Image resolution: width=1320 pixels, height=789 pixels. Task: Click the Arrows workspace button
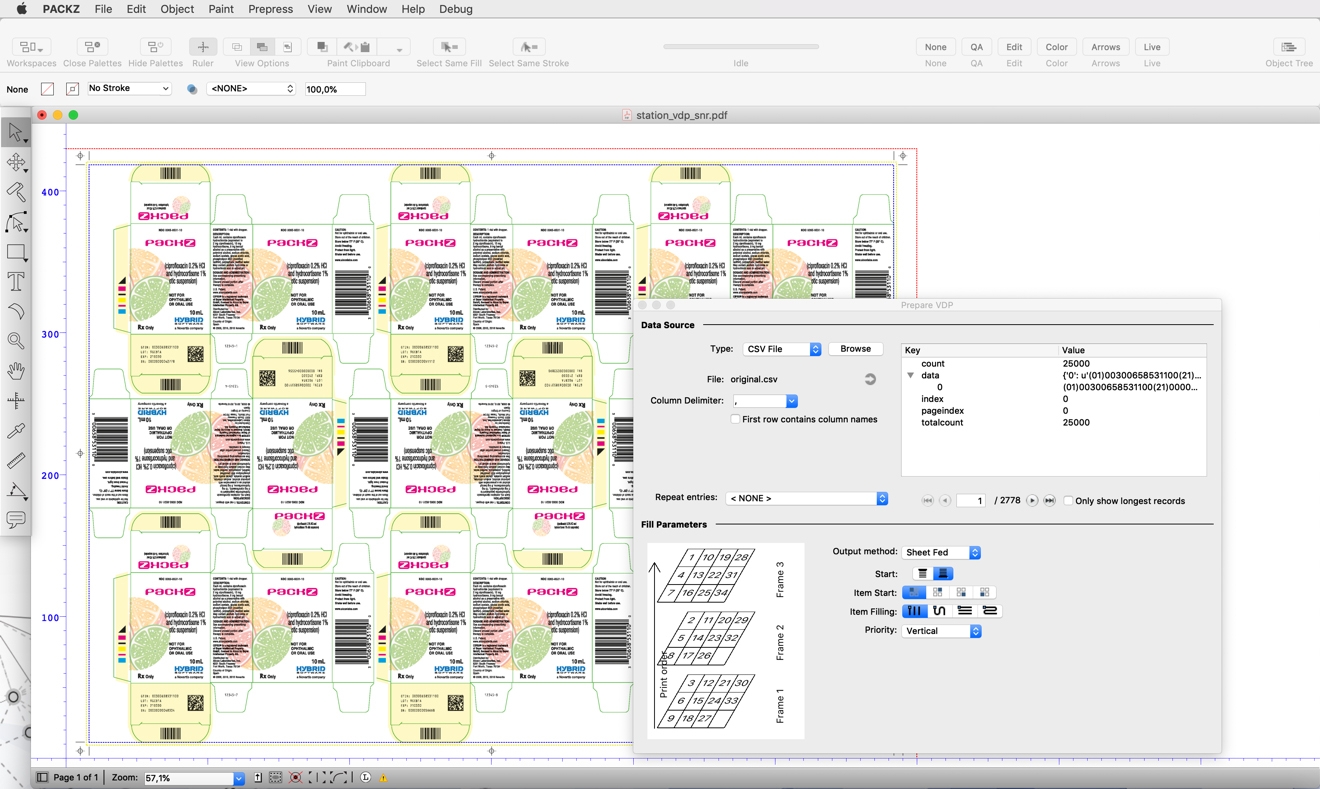[1105, 47]
